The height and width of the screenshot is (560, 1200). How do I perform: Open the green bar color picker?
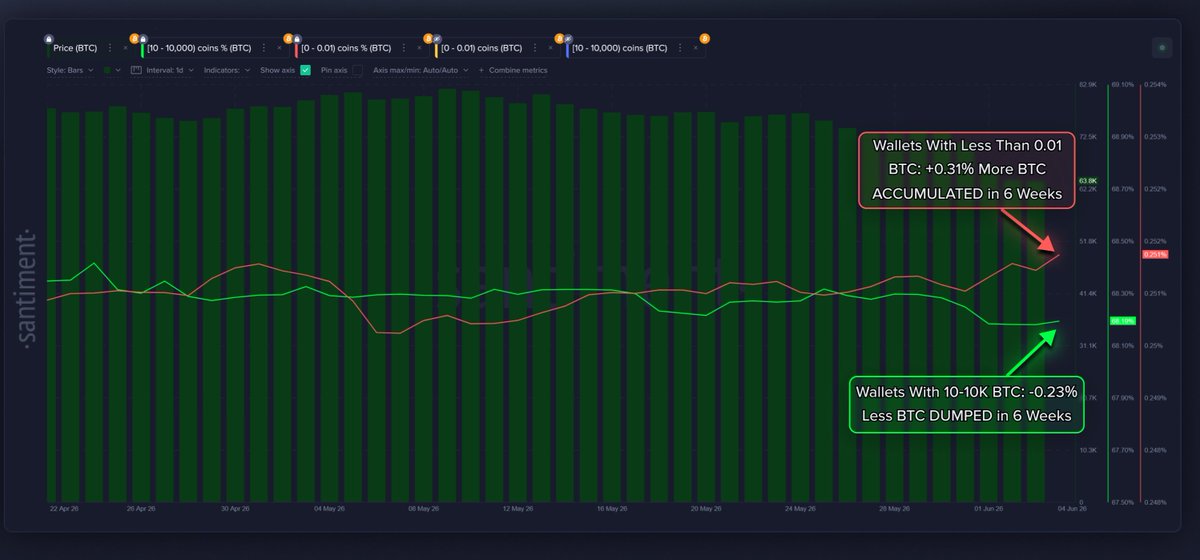112,70
